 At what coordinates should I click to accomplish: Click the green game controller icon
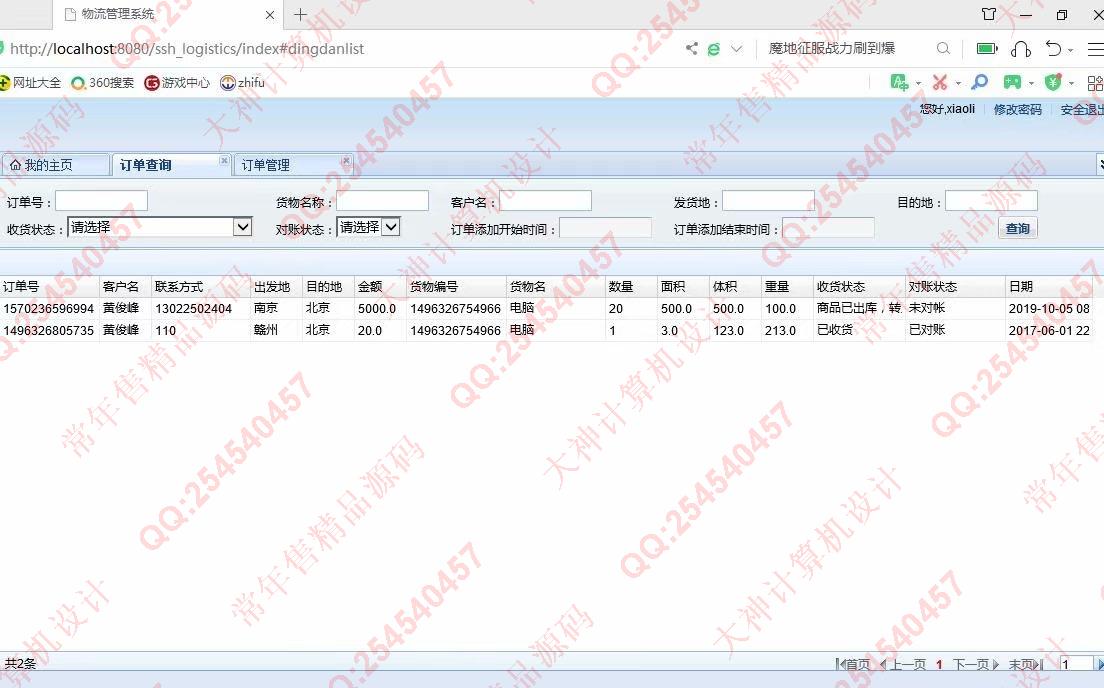tap(1012, 82)
